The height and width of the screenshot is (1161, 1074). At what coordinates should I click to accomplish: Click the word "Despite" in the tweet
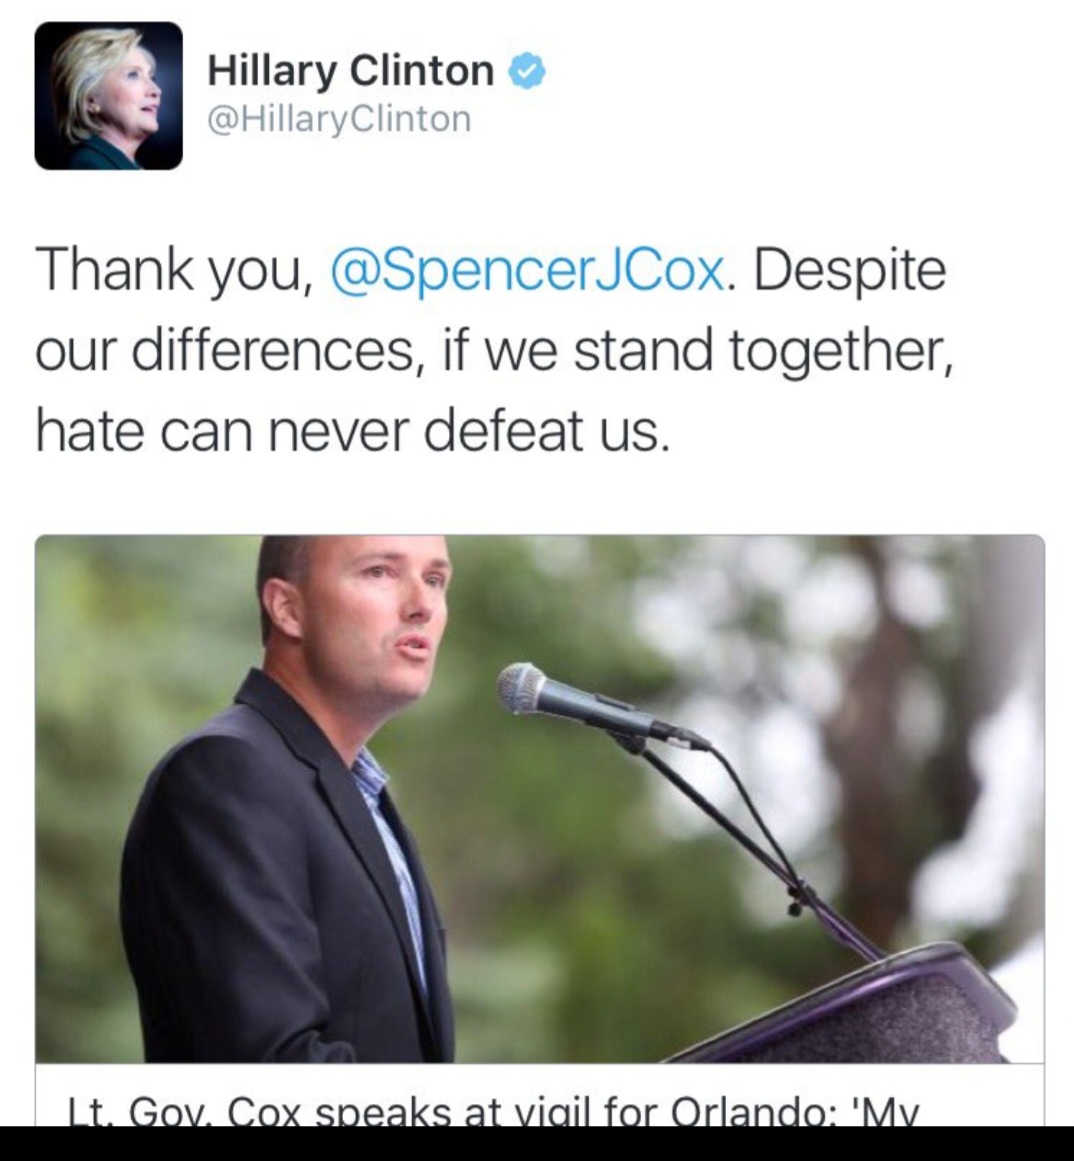[x=850, y=271]
